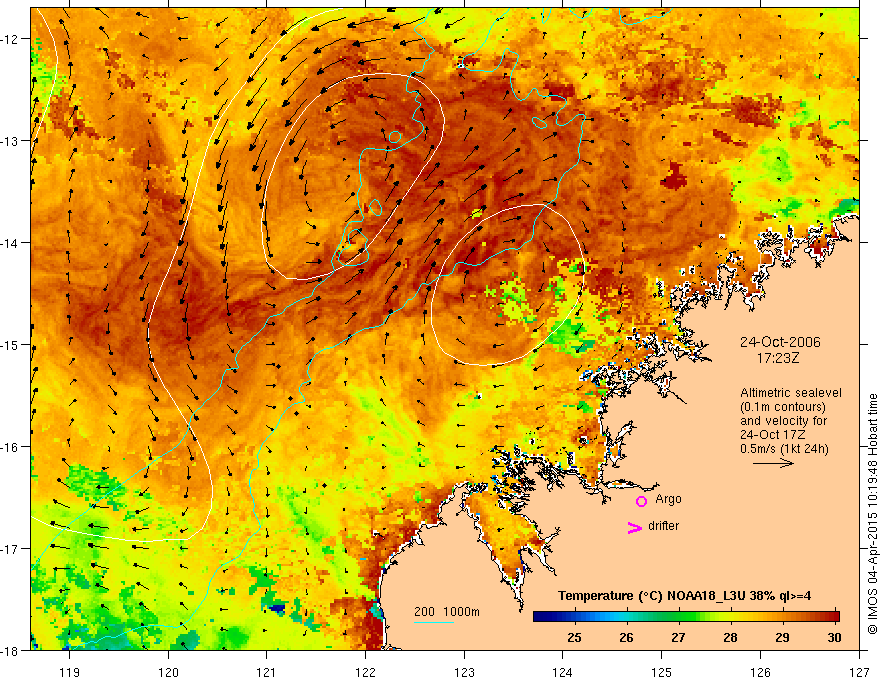Screen dimensions: 880x680
Task: Click the color bar label 30
Action: pos(834,637)
